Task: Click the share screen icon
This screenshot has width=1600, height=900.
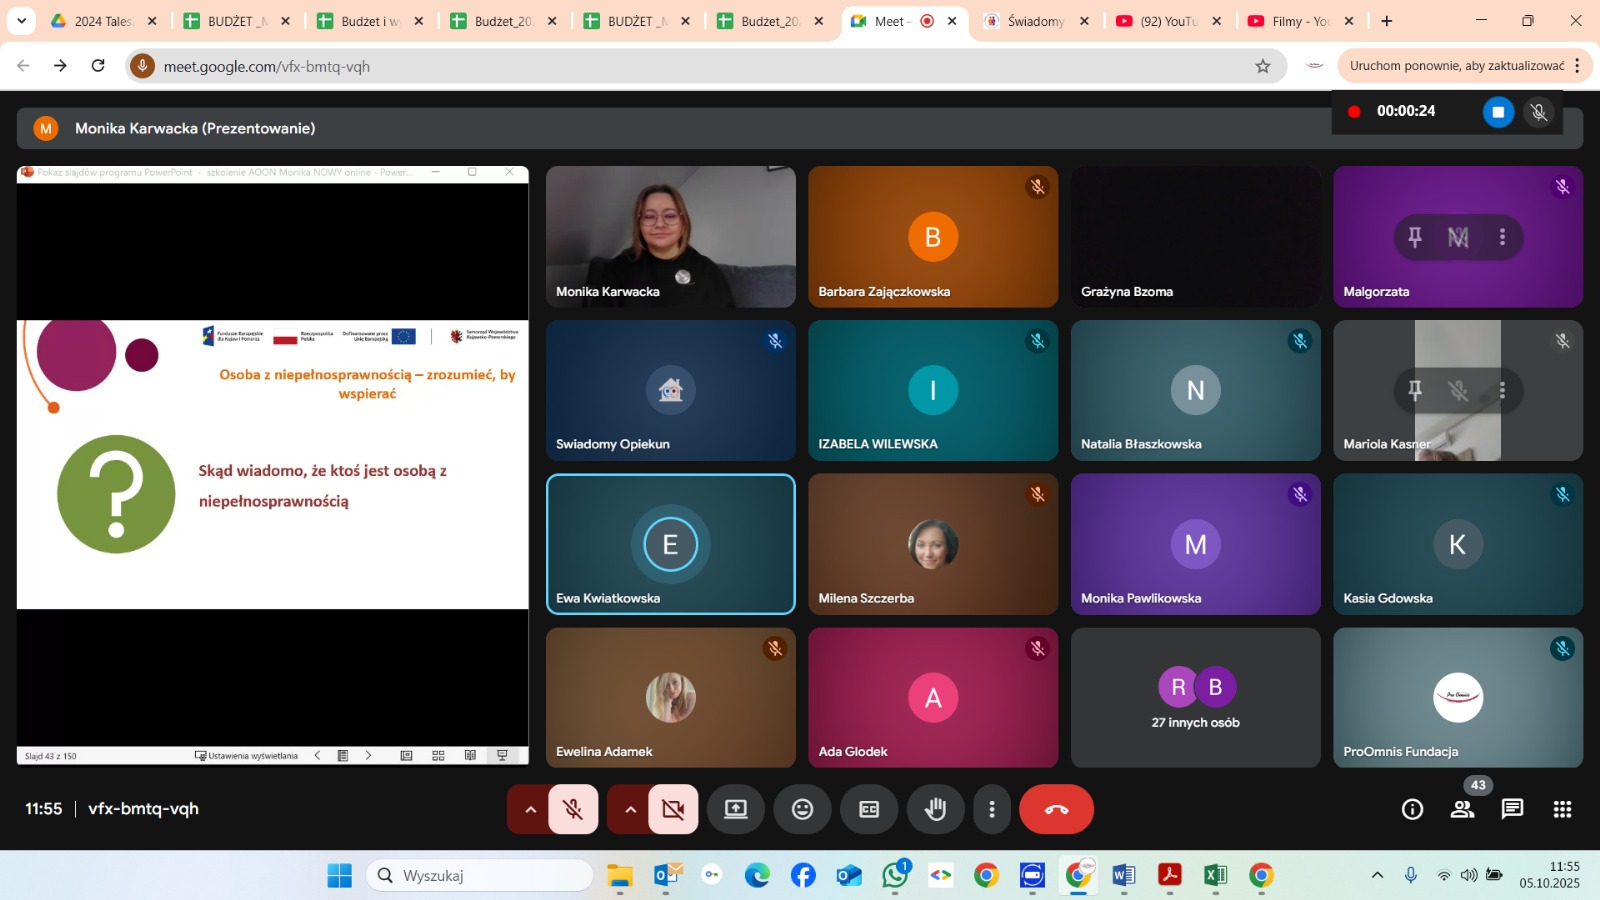Action: point(736,809)
